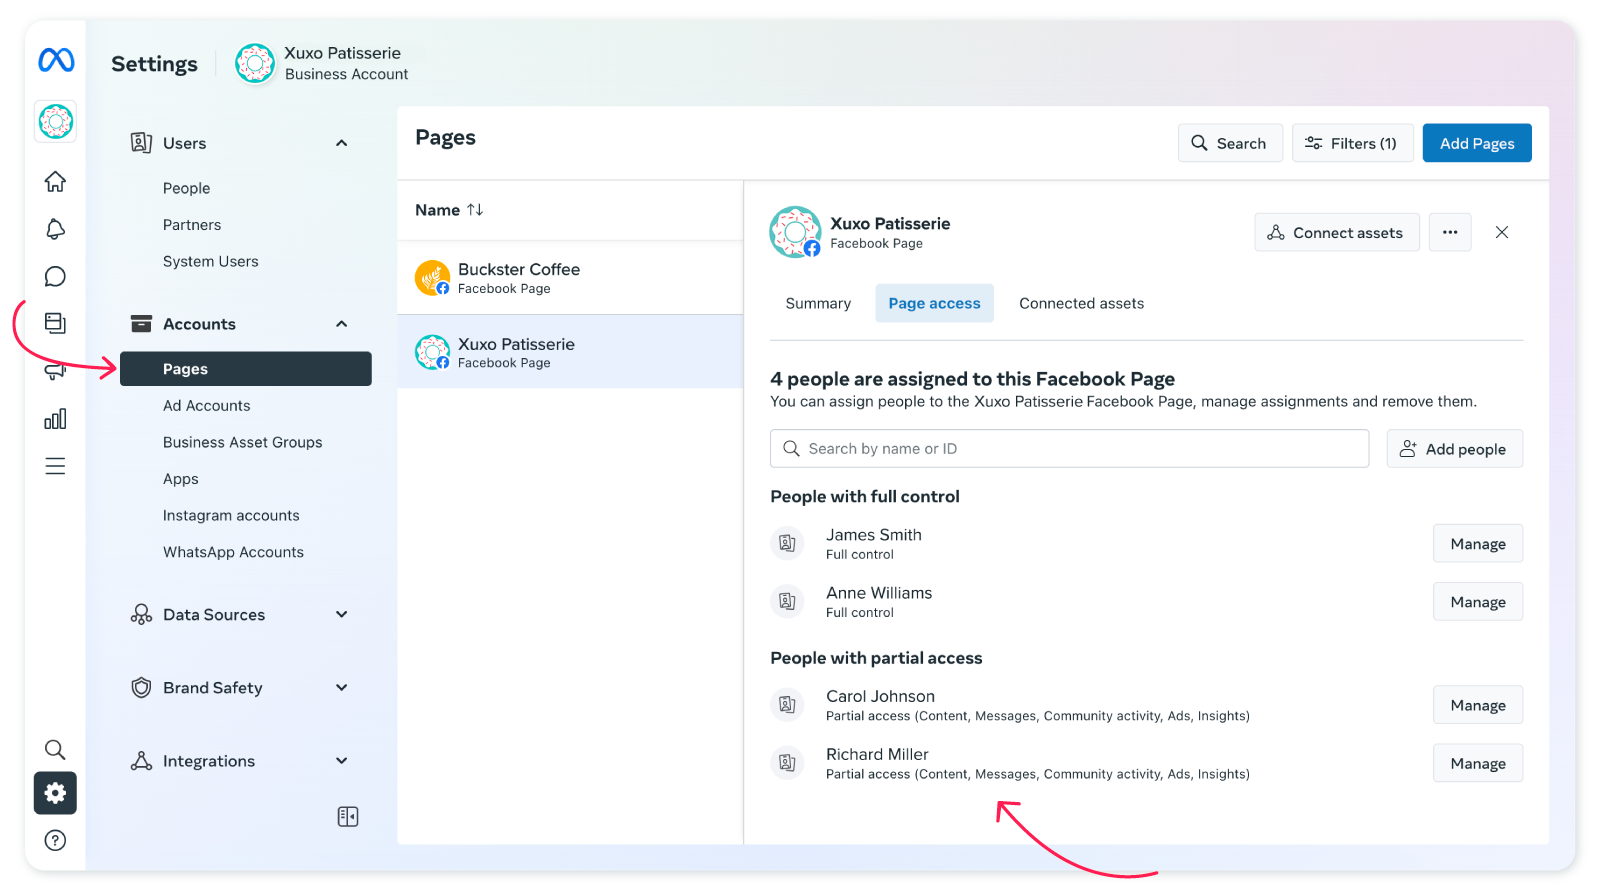
Task: Click the Xuxo Patisserie avatar in details header
Action: click(795, 232)
